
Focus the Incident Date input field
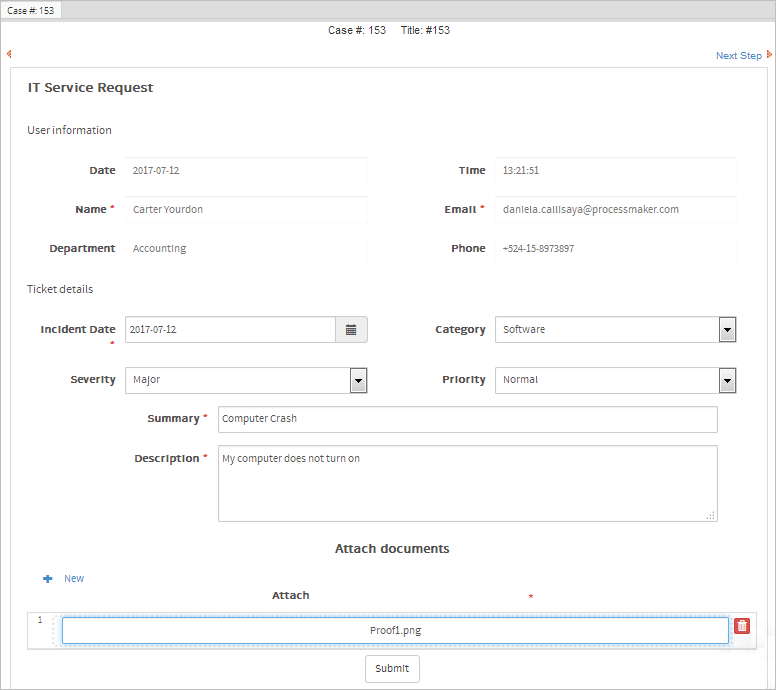tap(230, 330)
